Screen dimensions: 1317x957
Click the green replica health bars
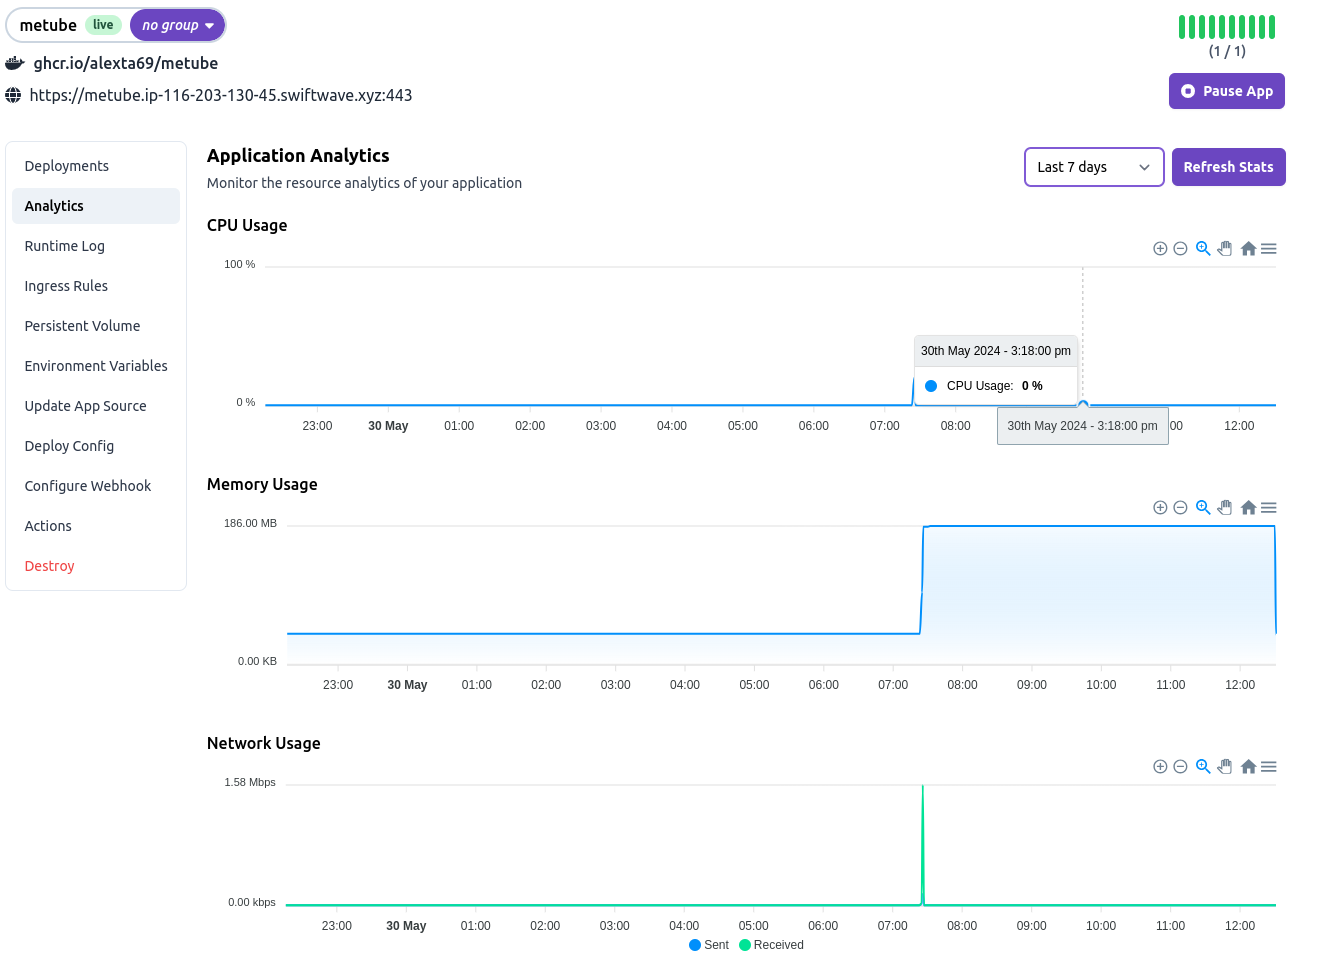click(x=1227, y=27)
